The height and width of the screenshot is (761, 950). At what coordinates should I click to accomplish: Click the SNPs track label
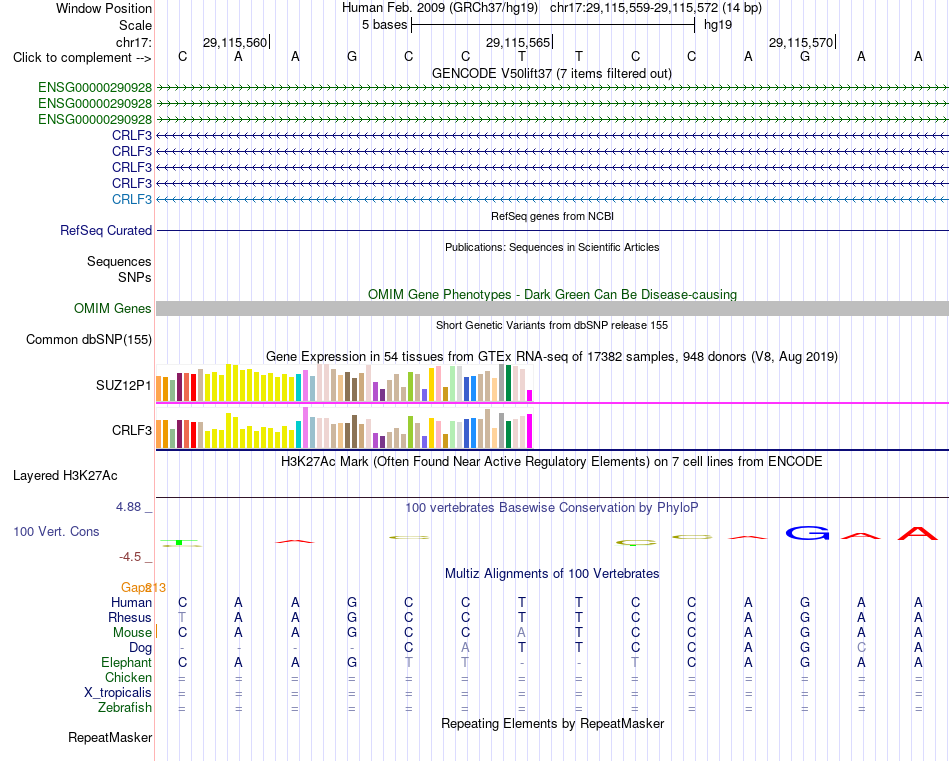point(135,277)
